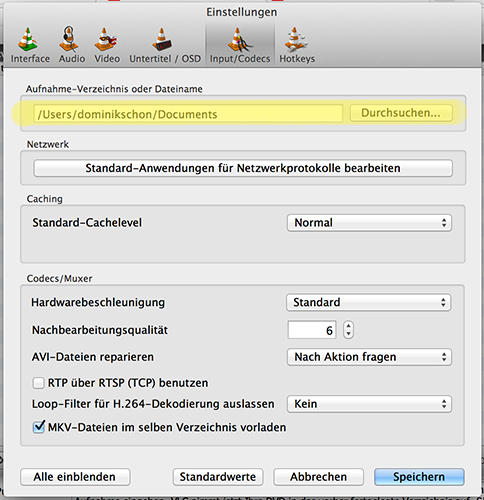Uncheck MKV-Dateien im selben Verzeichnis vorladen
This screenshot has width=484, height=500.
tap(38, 427)
